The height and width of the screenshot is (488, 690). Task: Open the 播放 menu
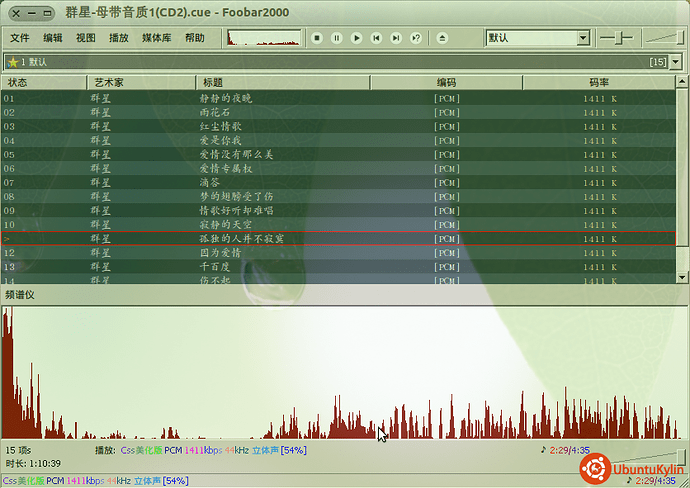click(x=119, y=38)
